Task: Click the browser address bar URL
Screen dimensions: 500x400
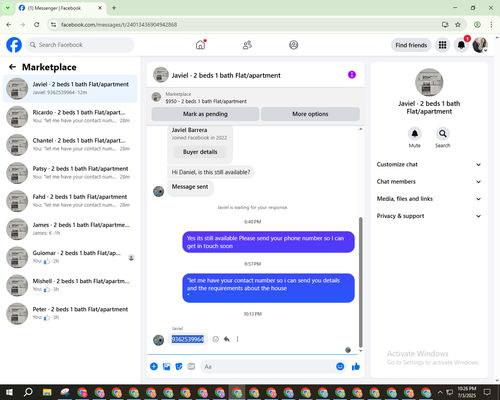Action: [x=119, y=25]
